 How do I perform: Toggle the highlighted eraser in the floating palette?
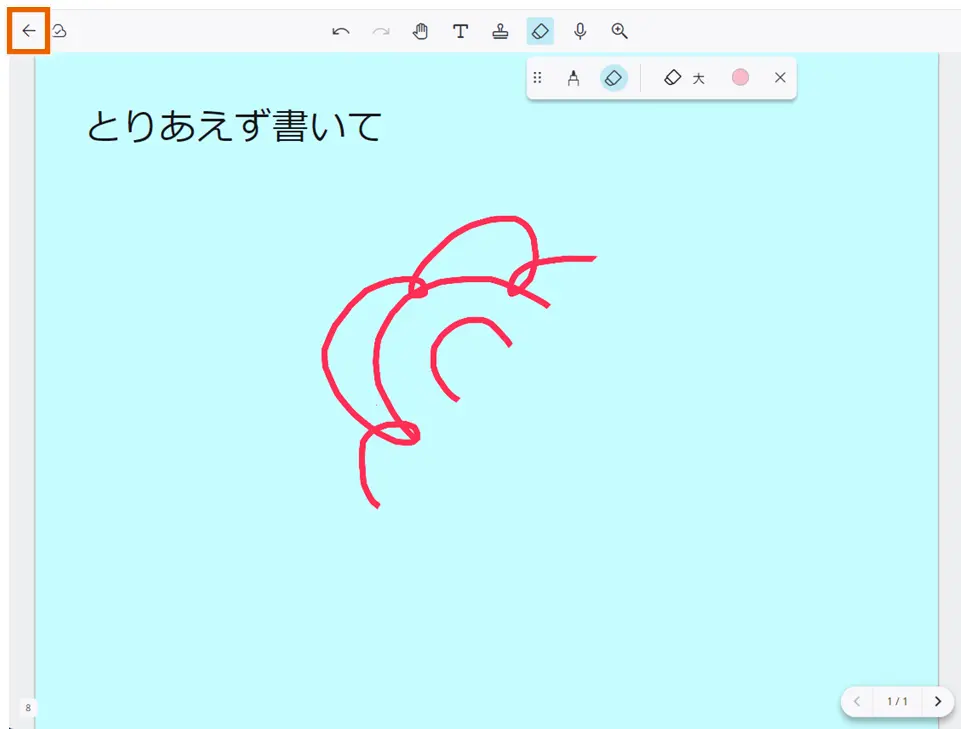613,77
